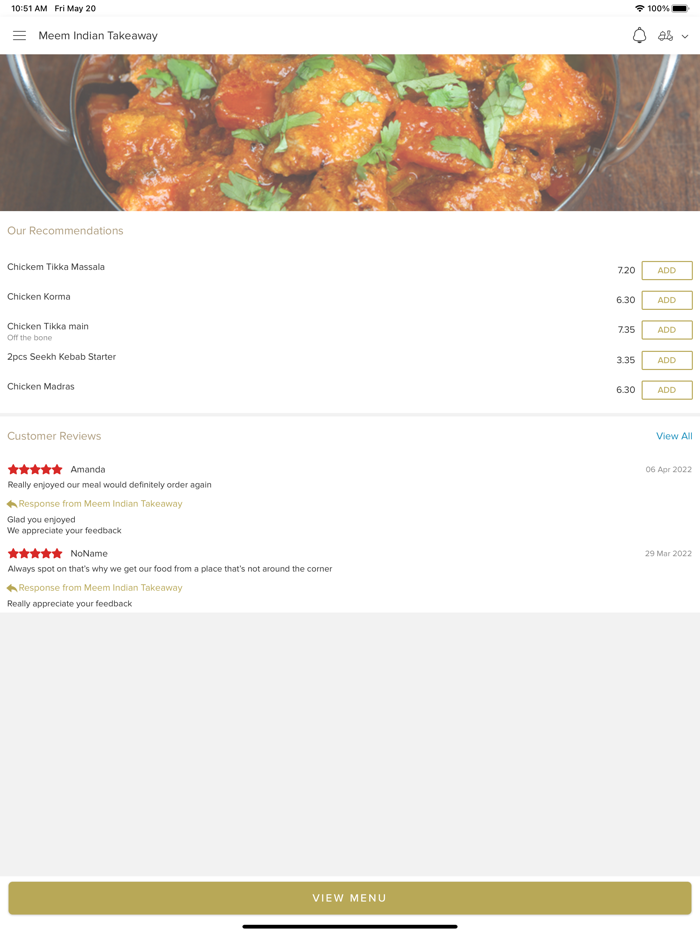Viewport: 700px width, 934px height.
Task: Open notifications via the bell icon
Action: point(639,35)
